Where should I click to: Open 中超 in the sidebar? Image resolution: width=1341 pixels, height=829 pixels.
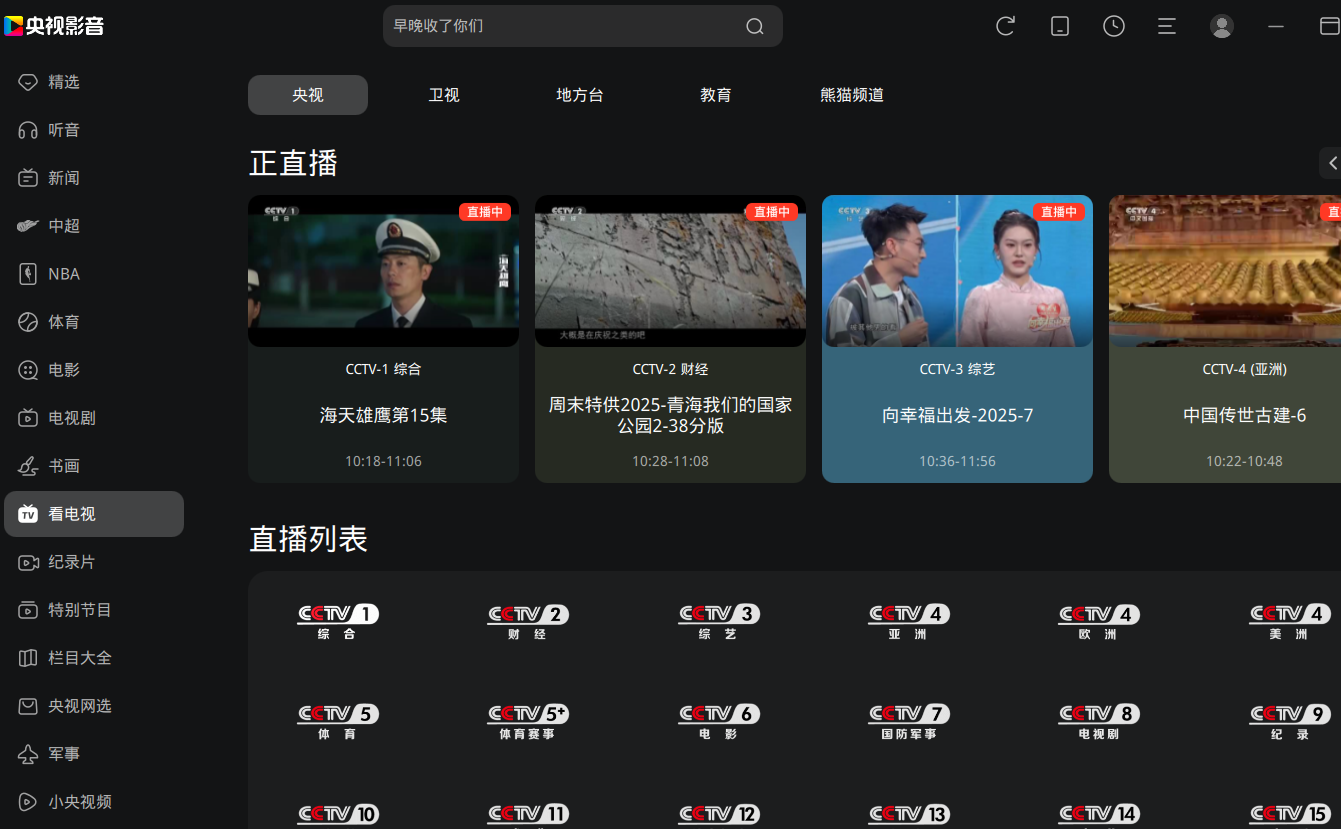[x=94, y=226]
